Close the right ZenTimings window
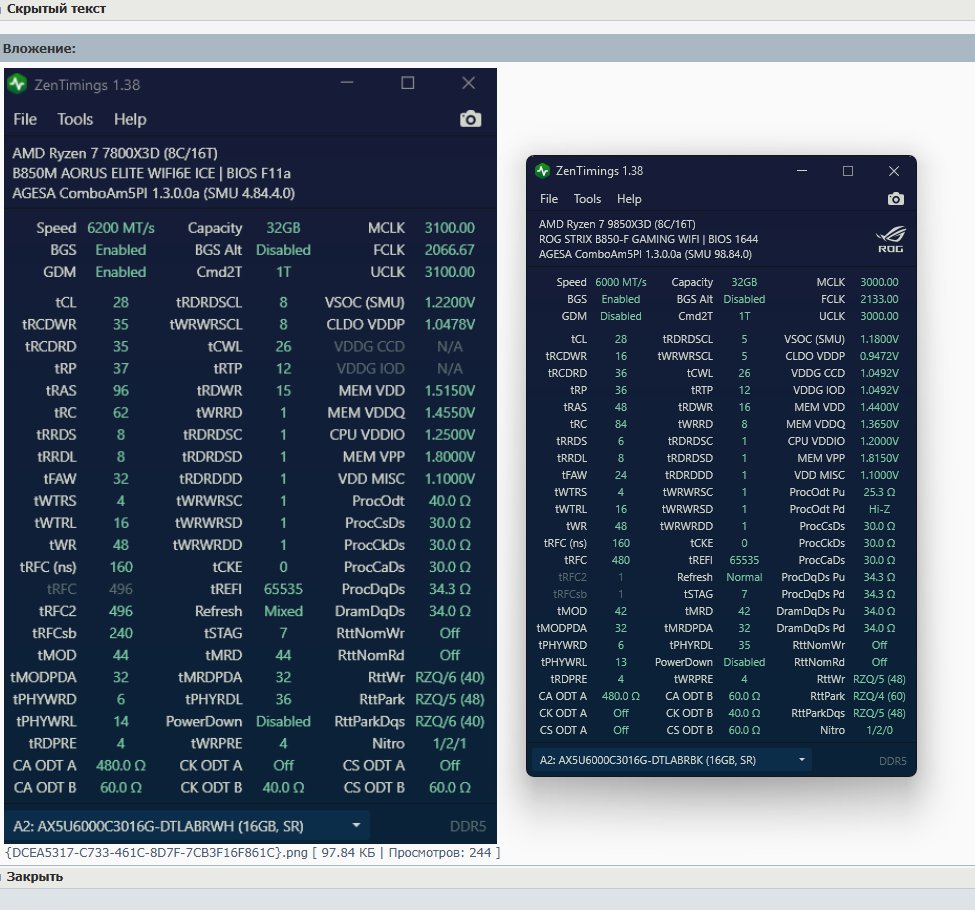The image size is (975, 910). pyautogui.click(x=894, y=170)
